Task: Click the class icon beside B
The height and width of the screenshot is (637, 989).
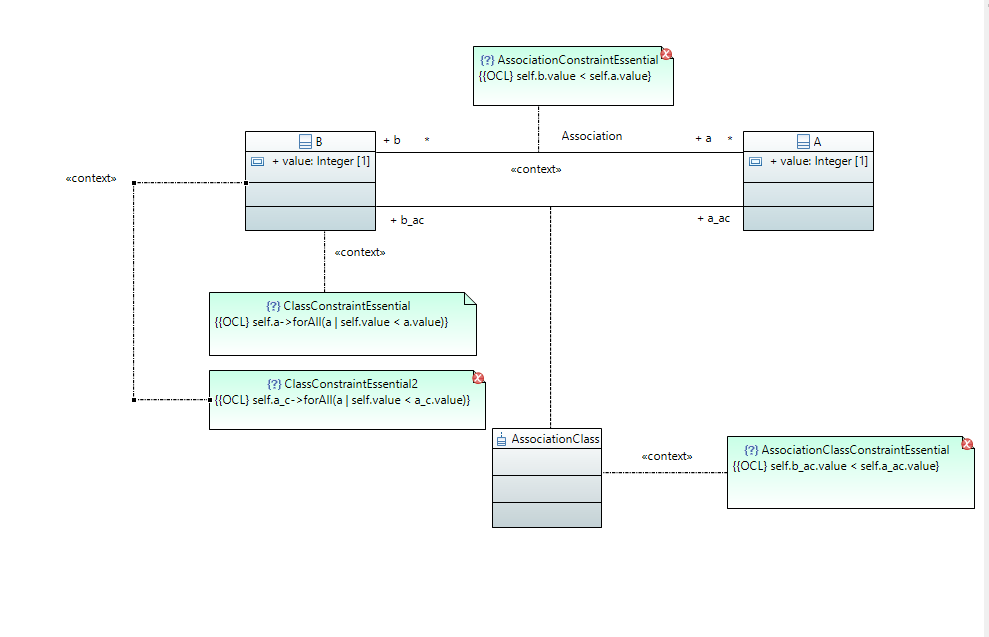Action: pyautogui.click(x=305, y=141)
